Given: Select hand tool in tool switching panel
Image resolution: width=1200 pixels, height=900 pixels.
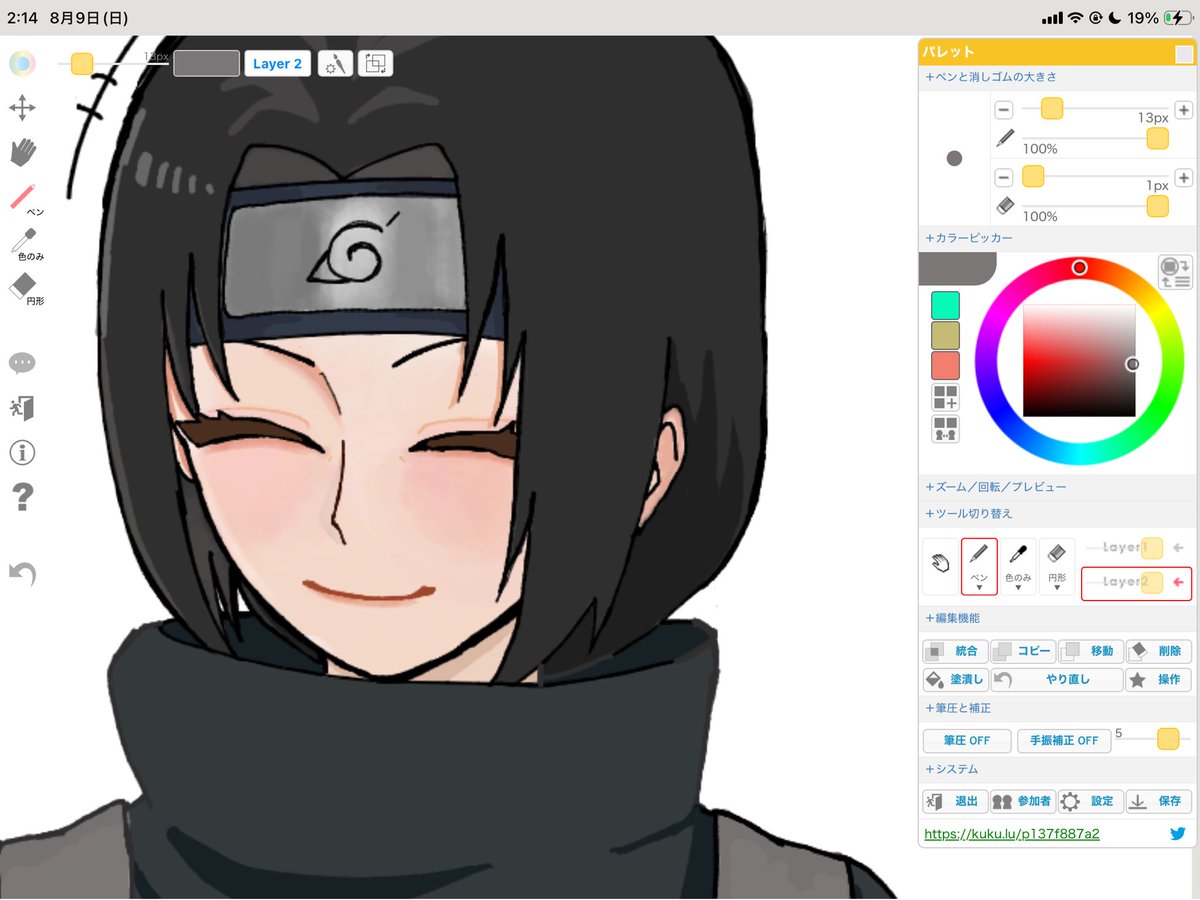Looking at the screenshot, I should pos(940,565).
